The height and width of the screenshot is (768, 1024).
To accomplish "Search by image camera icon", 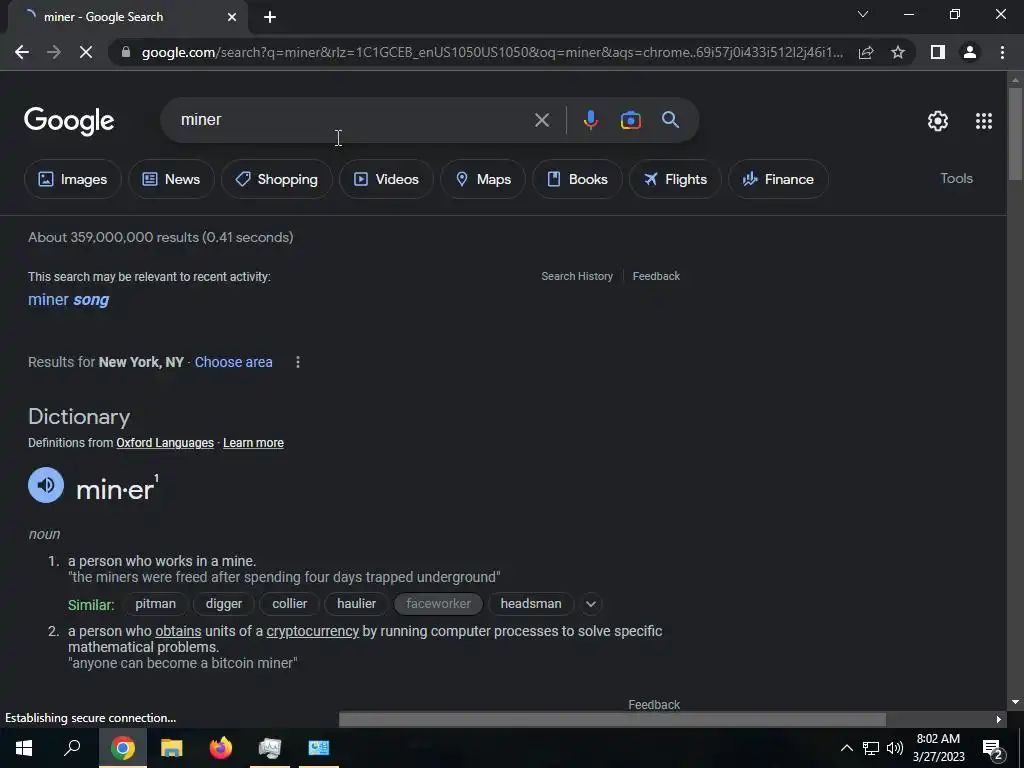I will (630, 120).
